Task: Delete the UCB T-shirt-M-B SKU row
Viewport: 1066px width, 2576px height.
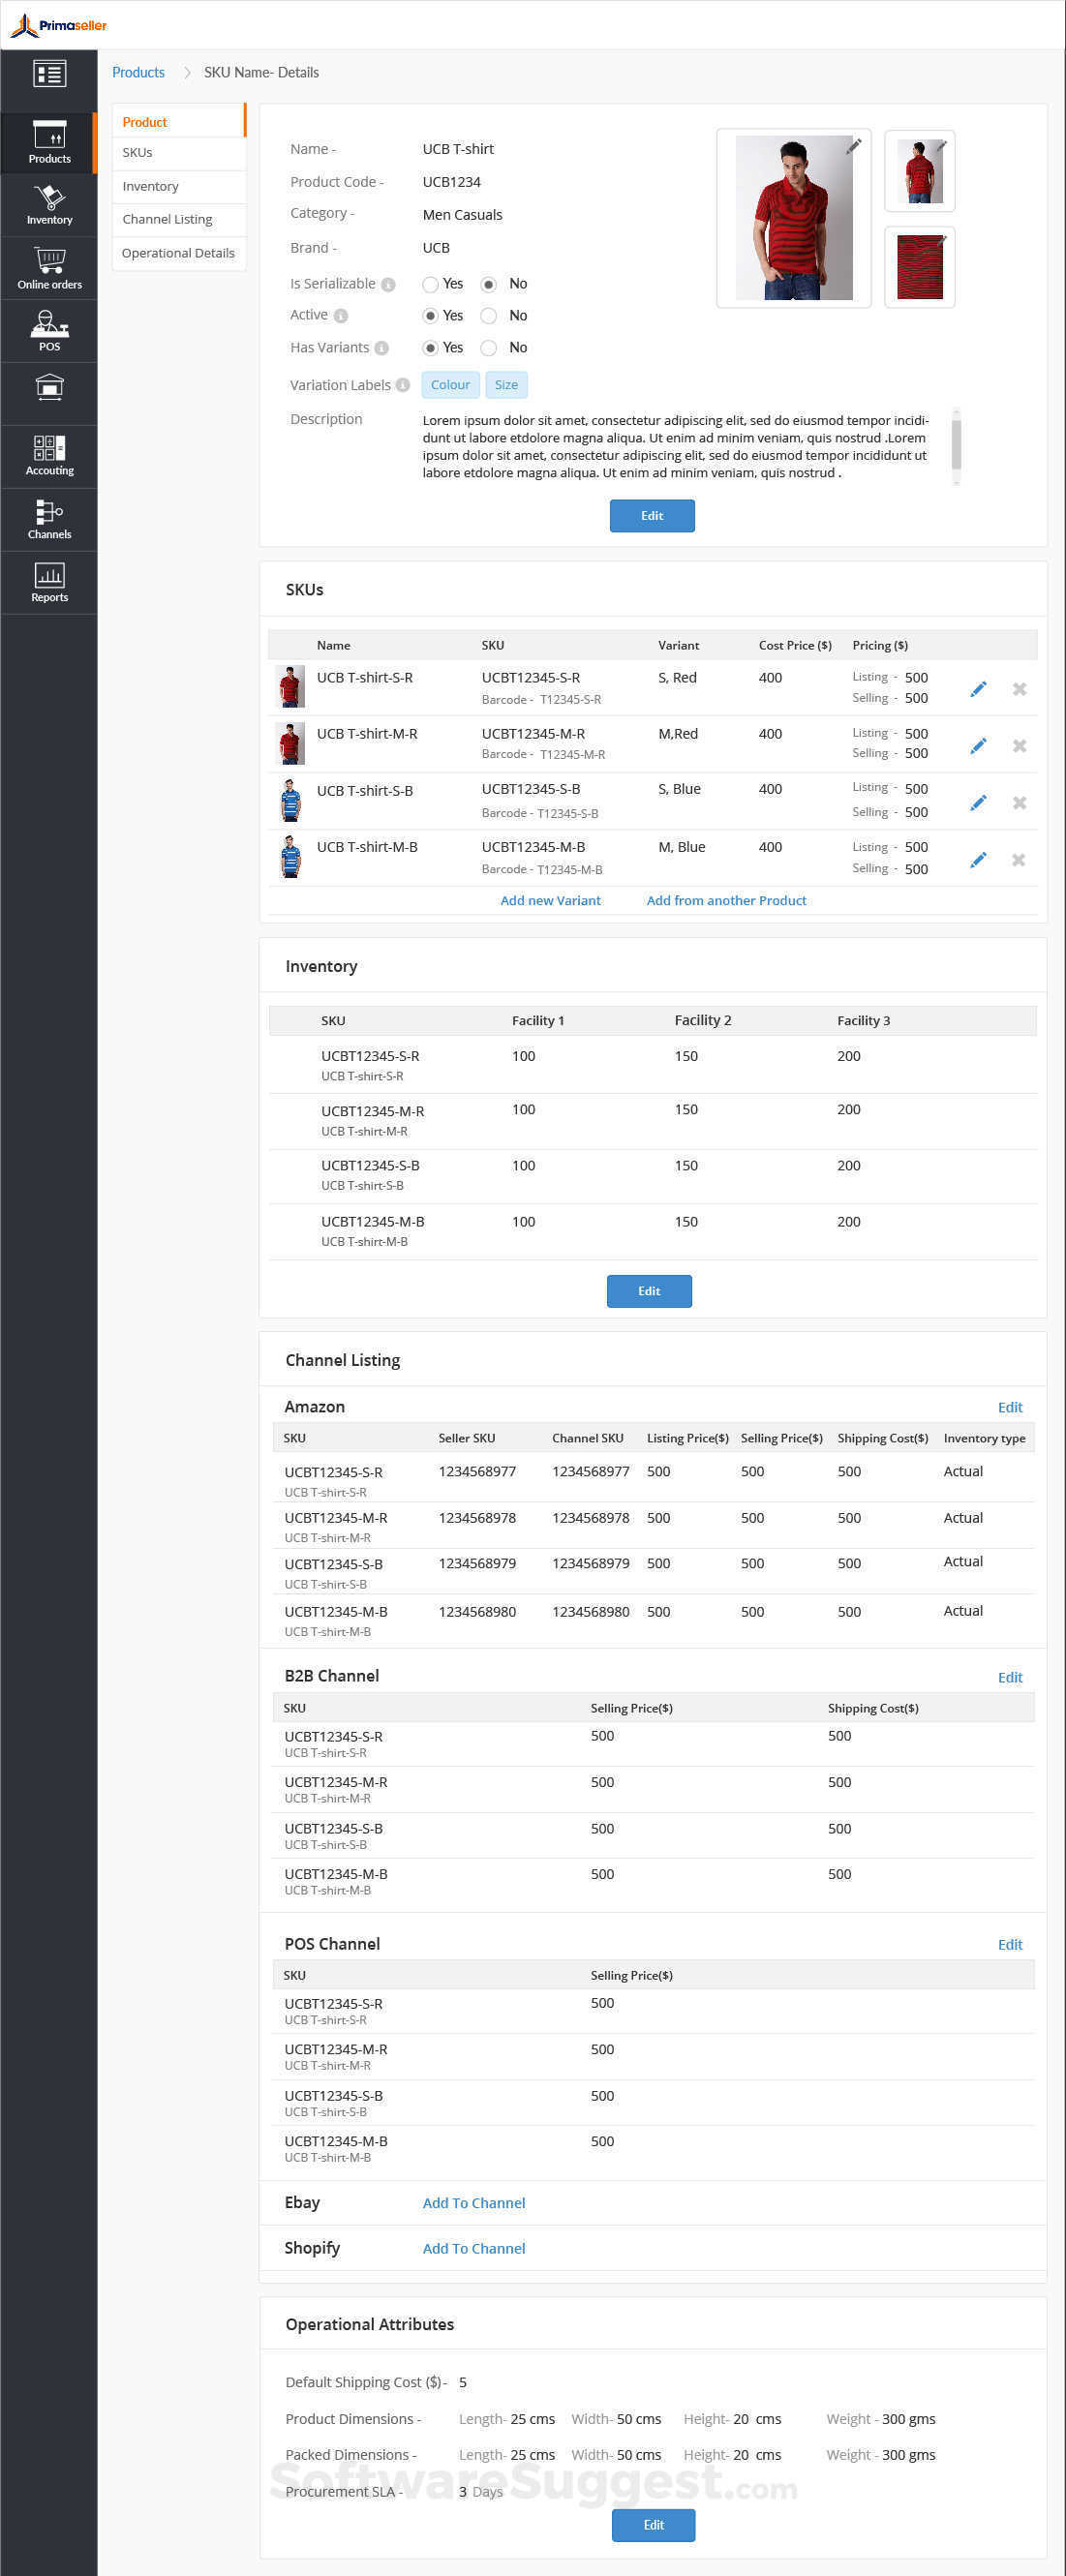Action: click(1018, 860)
